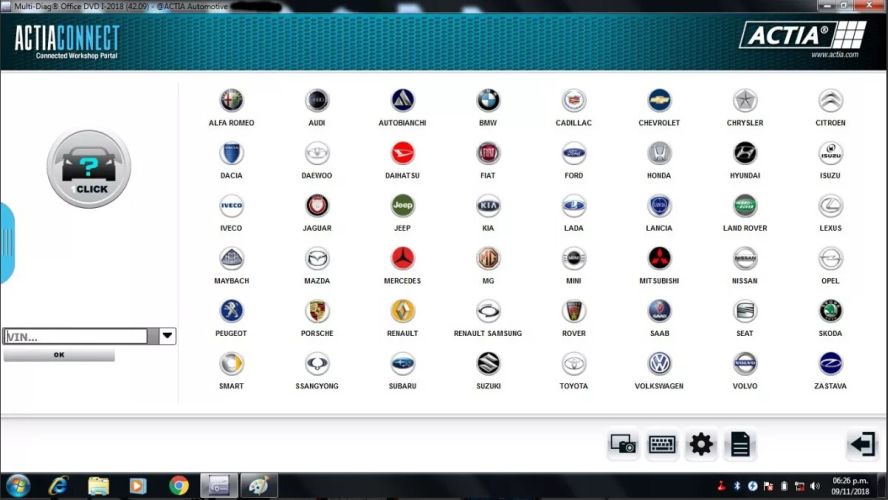Pick the Rover logo
Screen dimensions: 888x500
574,311
